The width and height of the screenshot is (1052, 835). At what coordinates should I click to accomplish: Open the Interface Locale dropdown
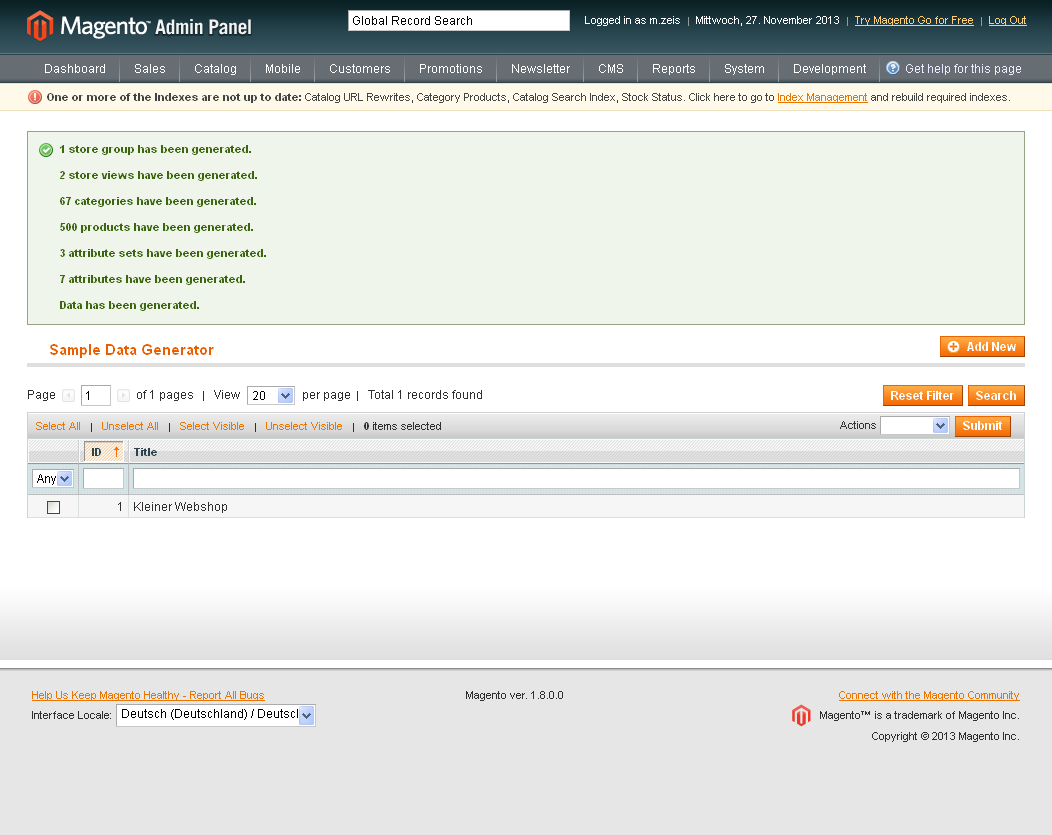pos(215,715)
